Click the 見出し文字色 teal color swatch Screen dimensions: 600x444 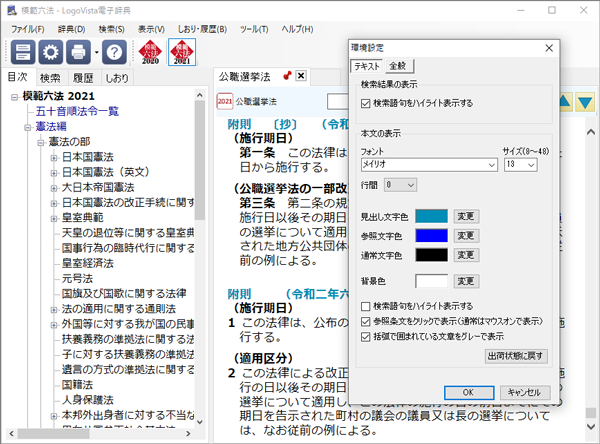(432, 216)
